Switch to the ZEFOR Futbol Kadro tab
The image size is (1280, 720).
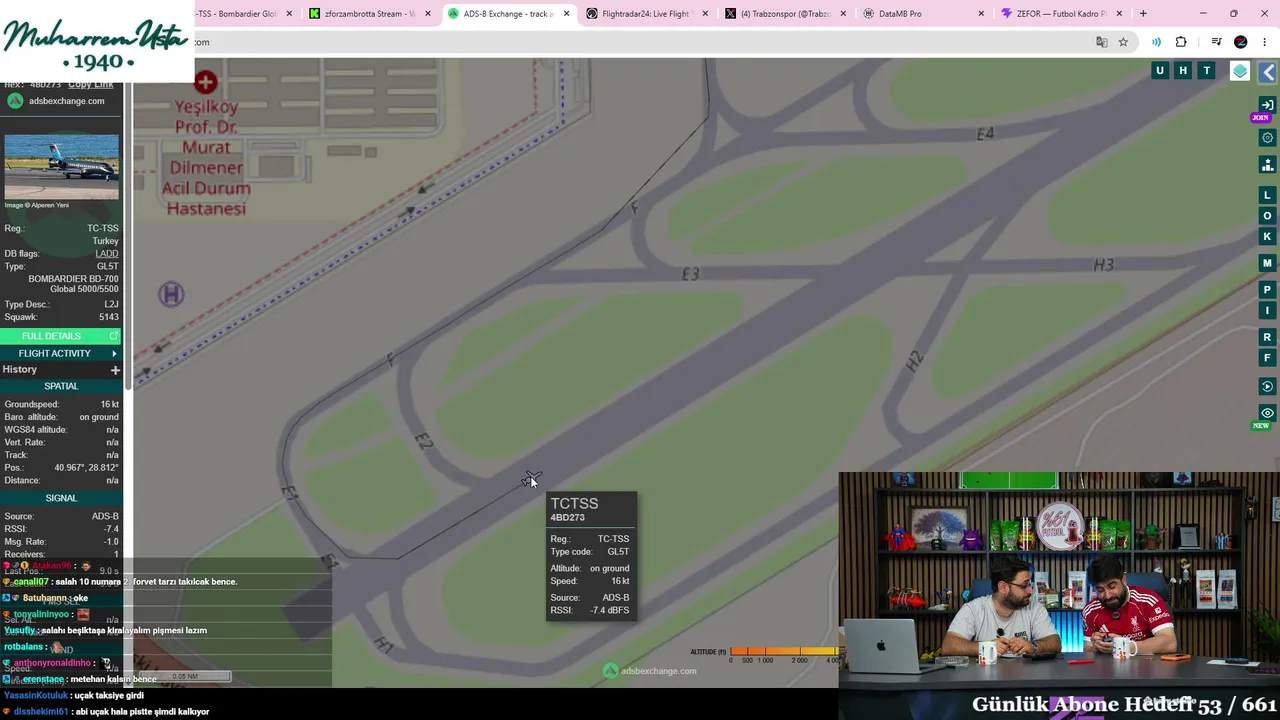click(1060, 14)
